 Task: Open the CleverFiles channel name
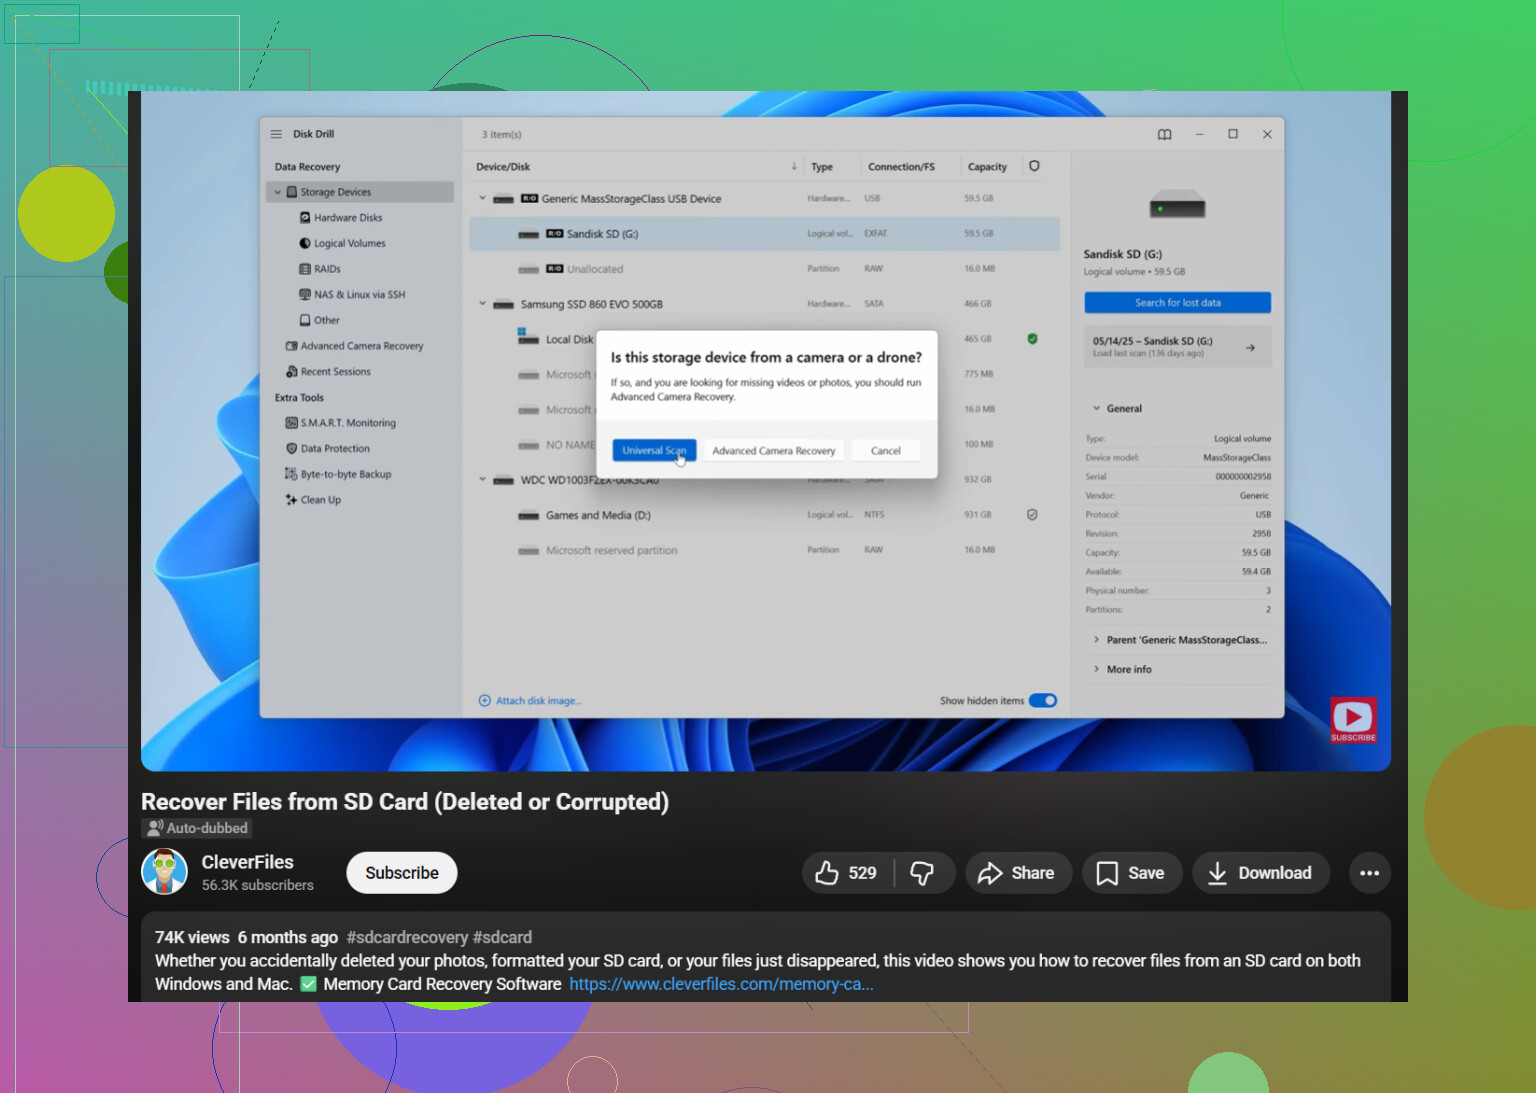pyautogui.click(x=248, y=862)
